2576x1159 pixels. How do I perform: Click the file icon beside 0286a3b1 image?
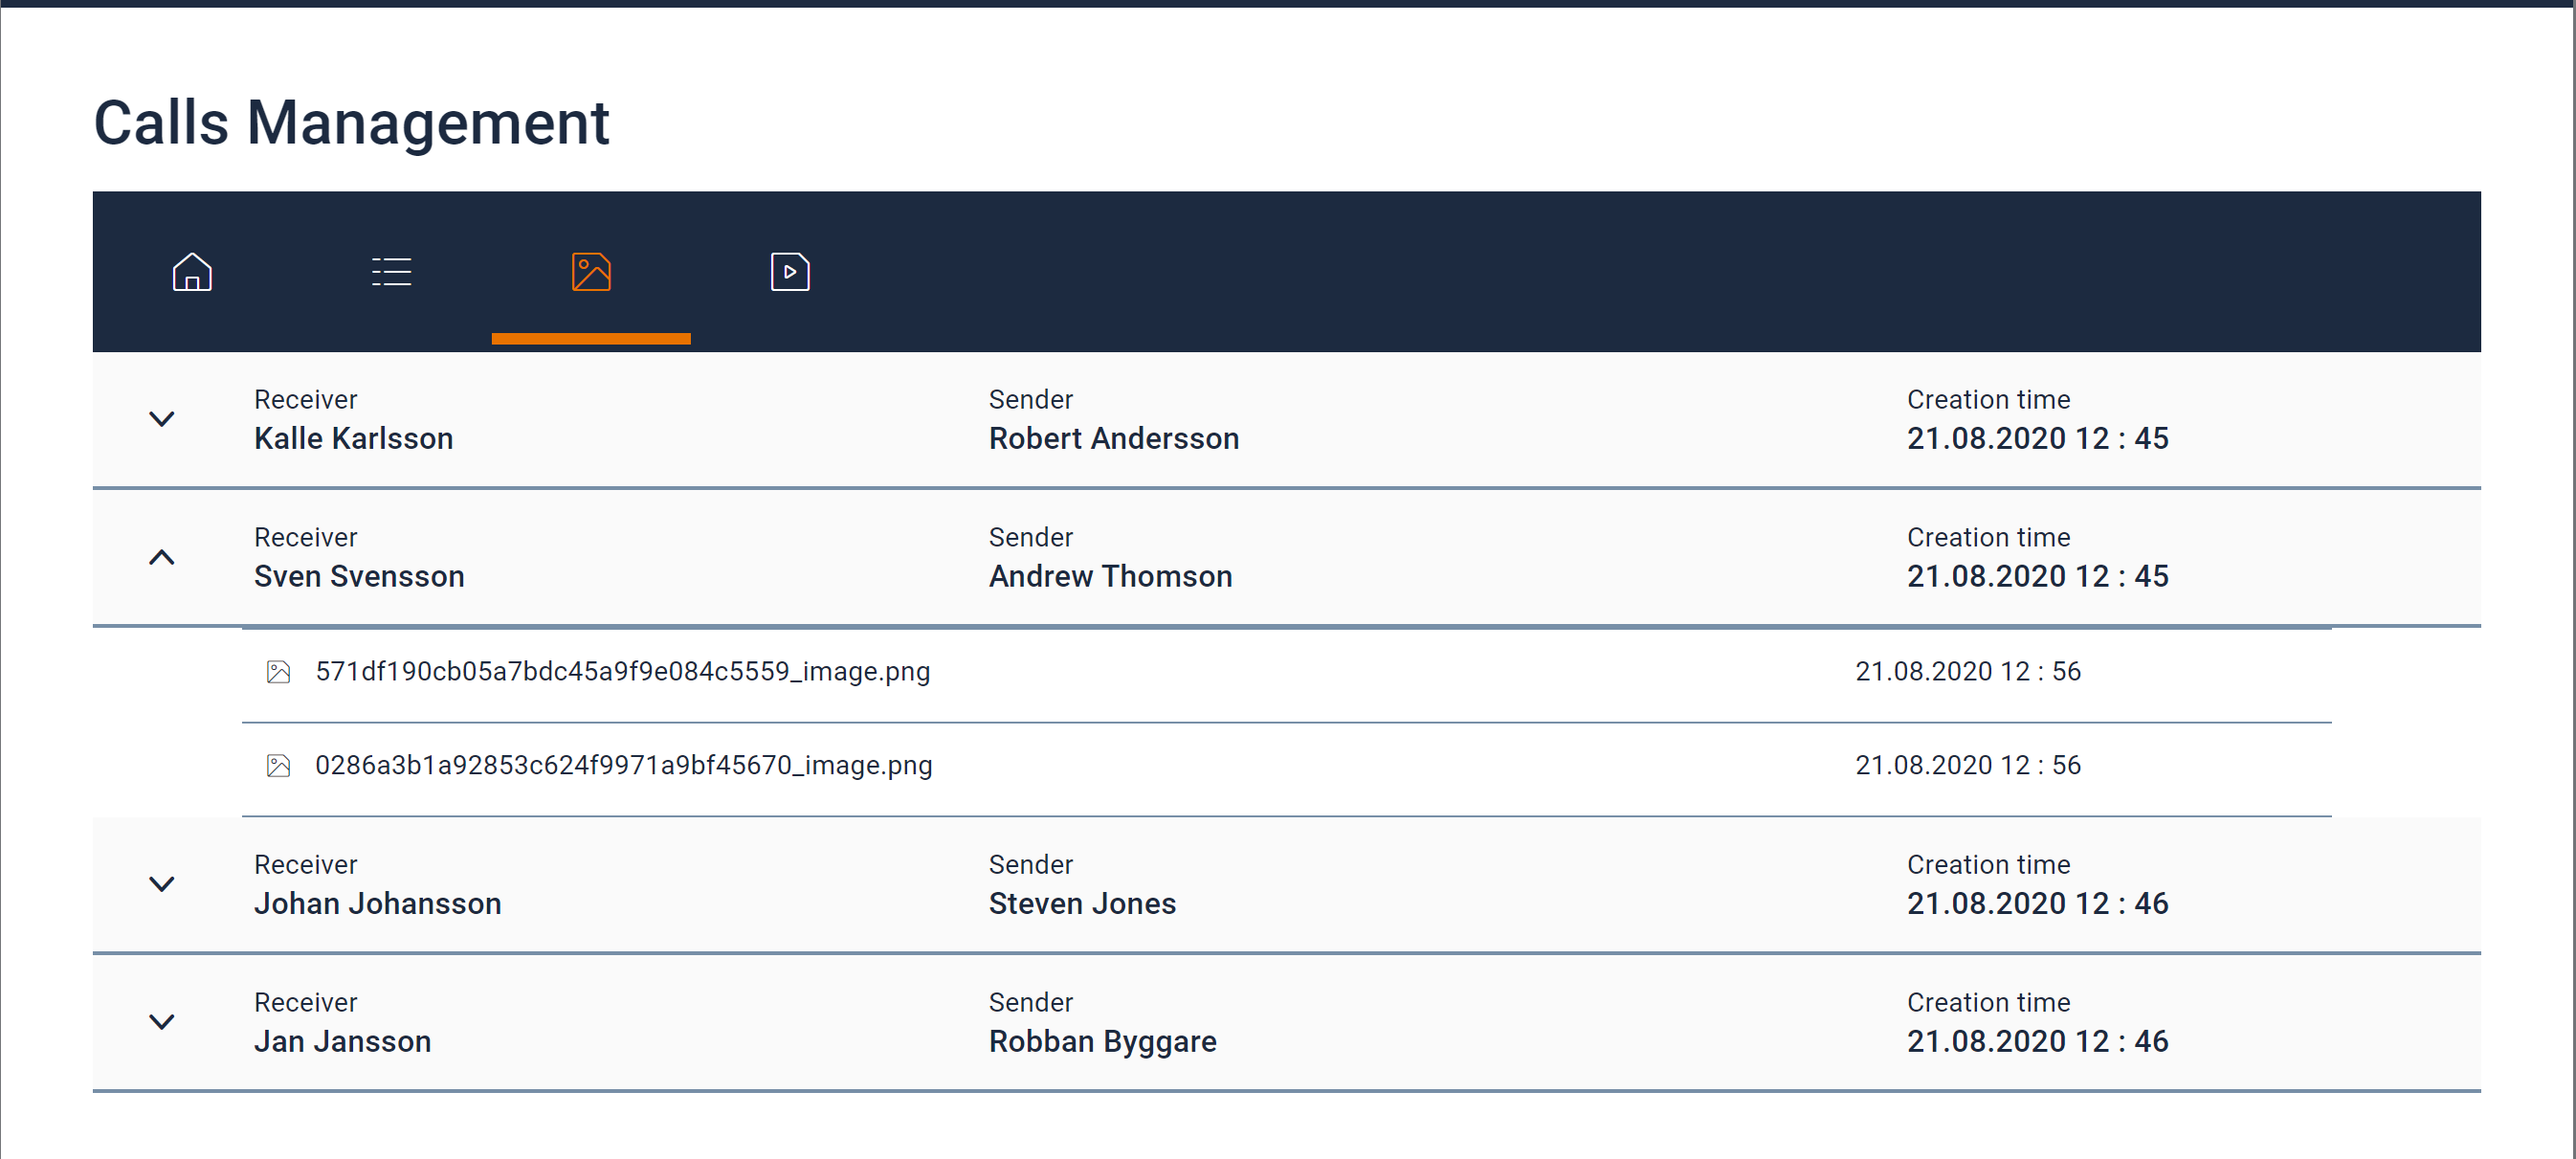279,766
